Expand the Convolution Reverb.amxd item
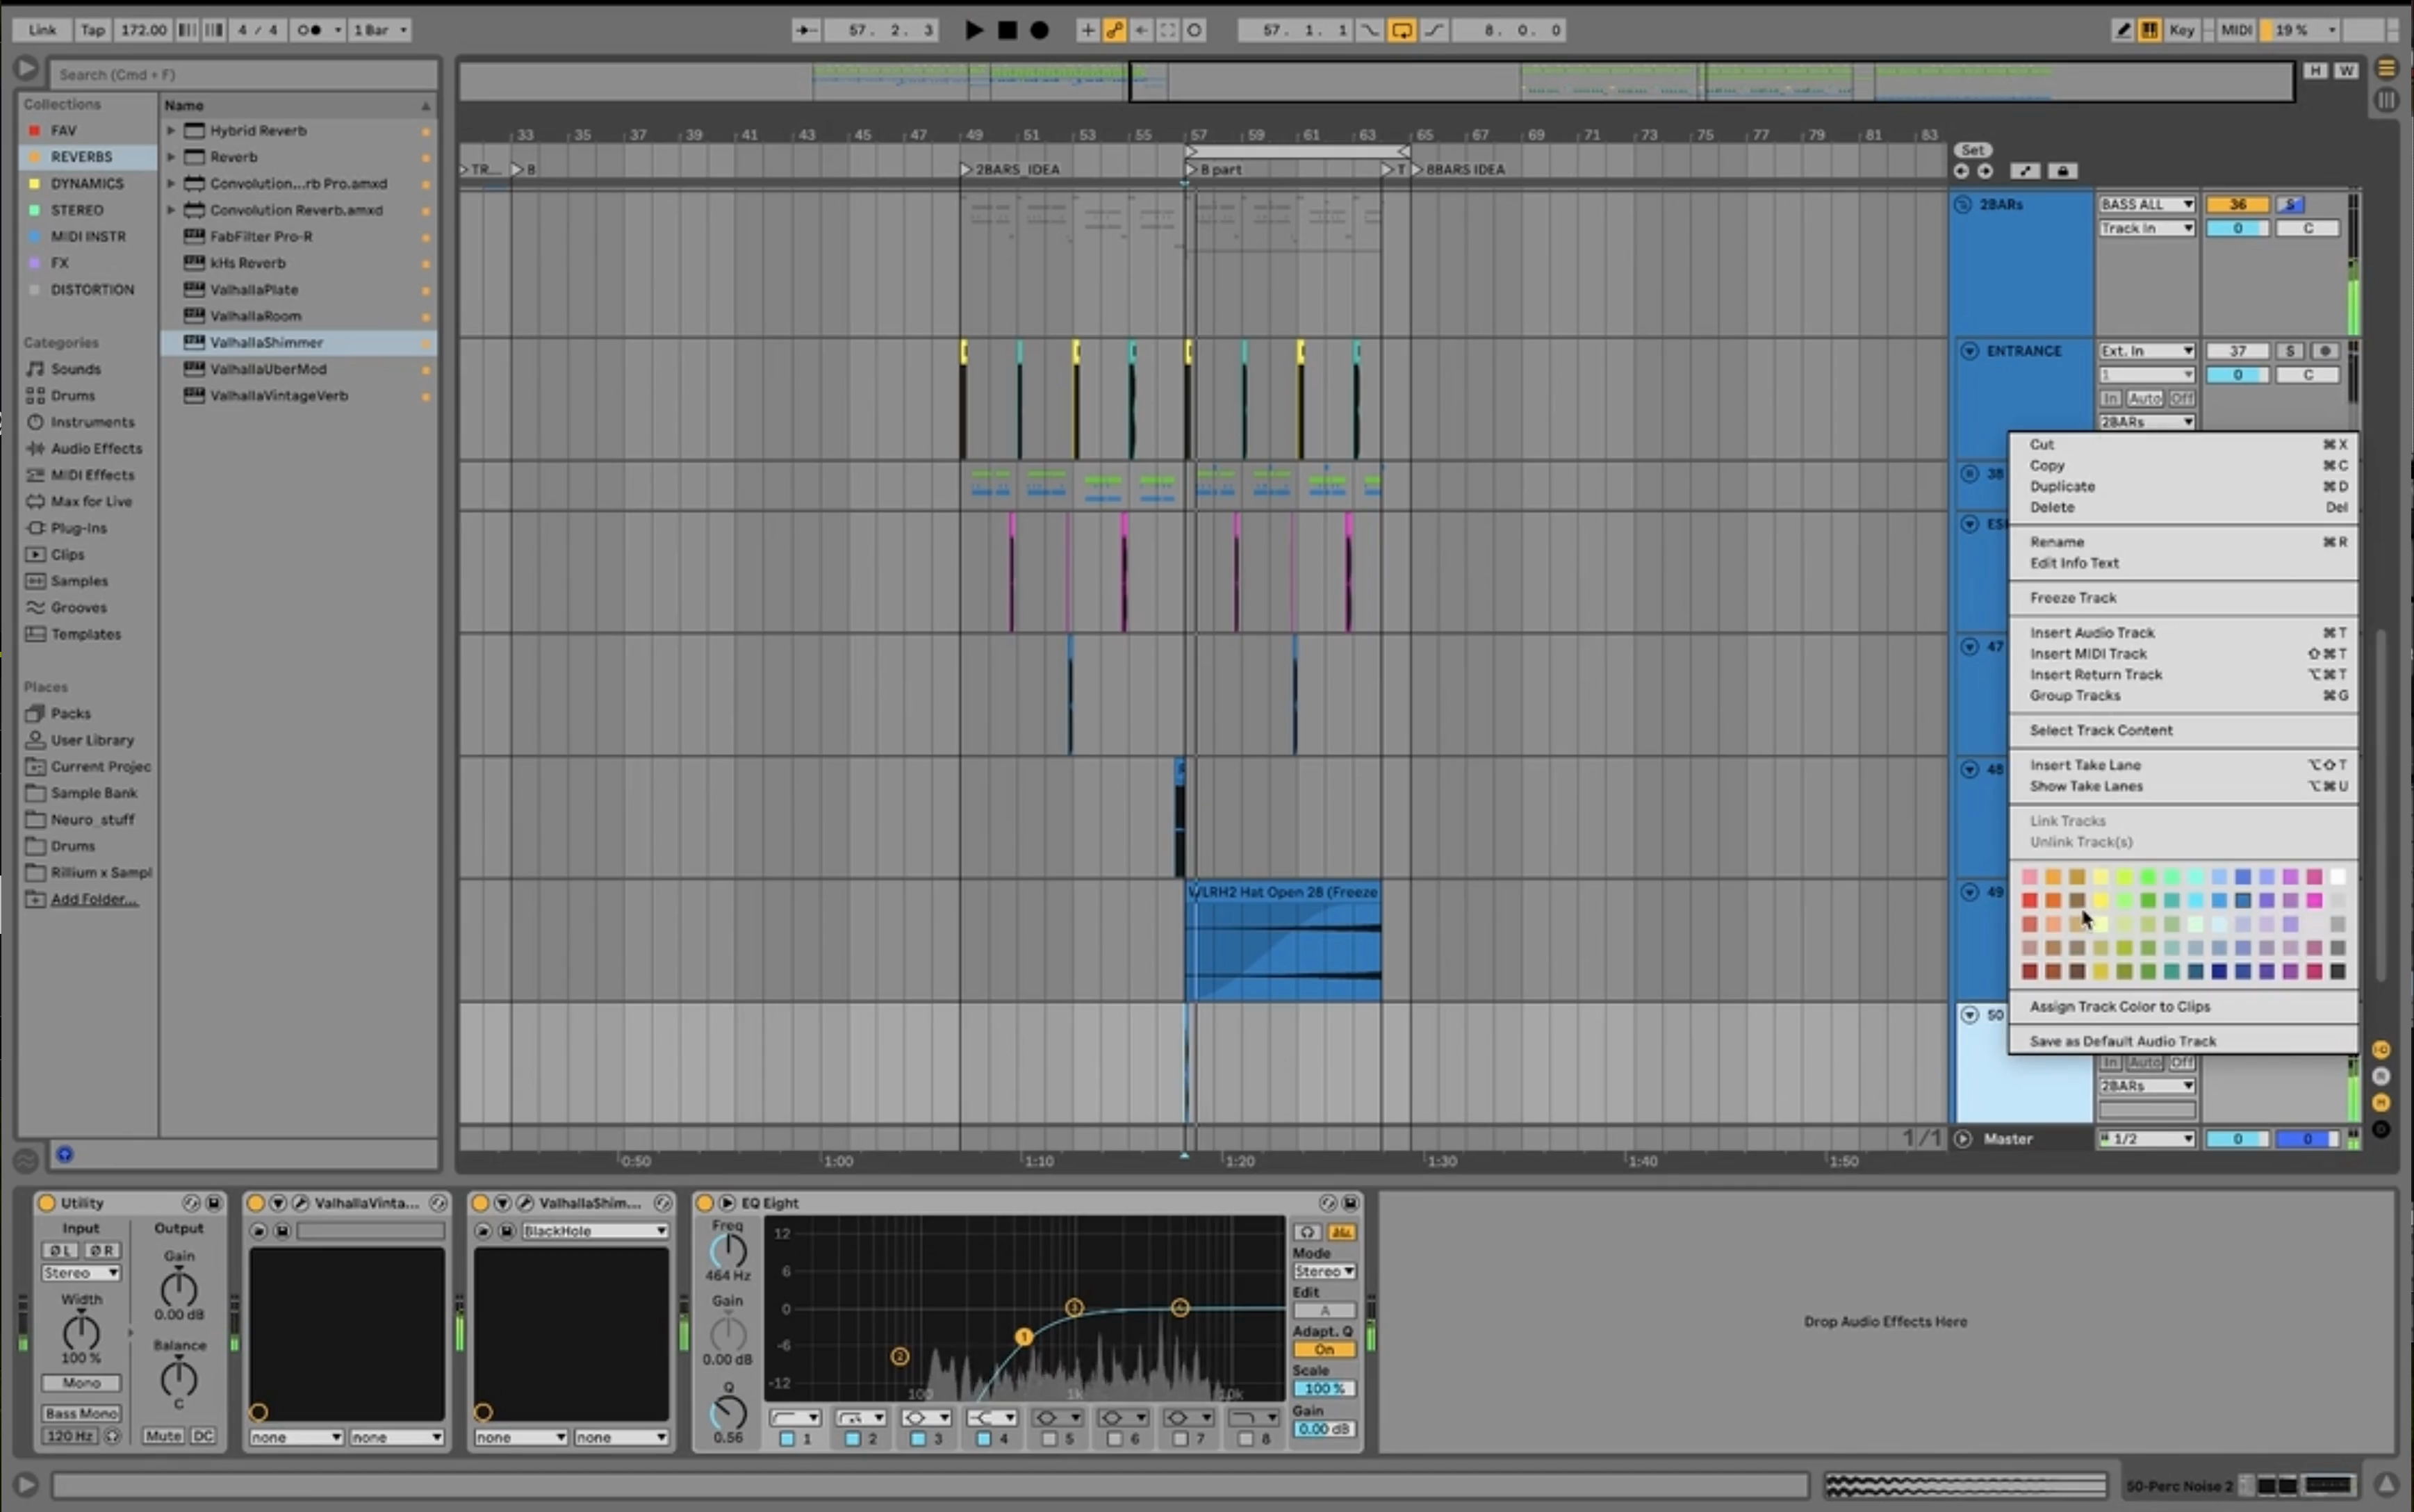The image size is (2414, 1512). point(171,210)
